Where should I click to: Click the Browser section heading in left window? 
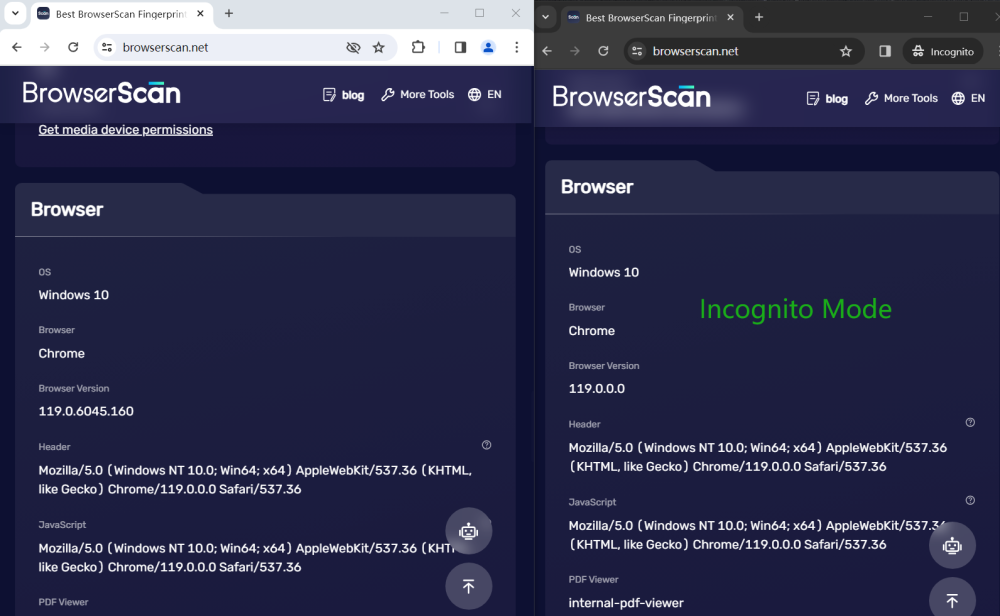click(67, 209)
